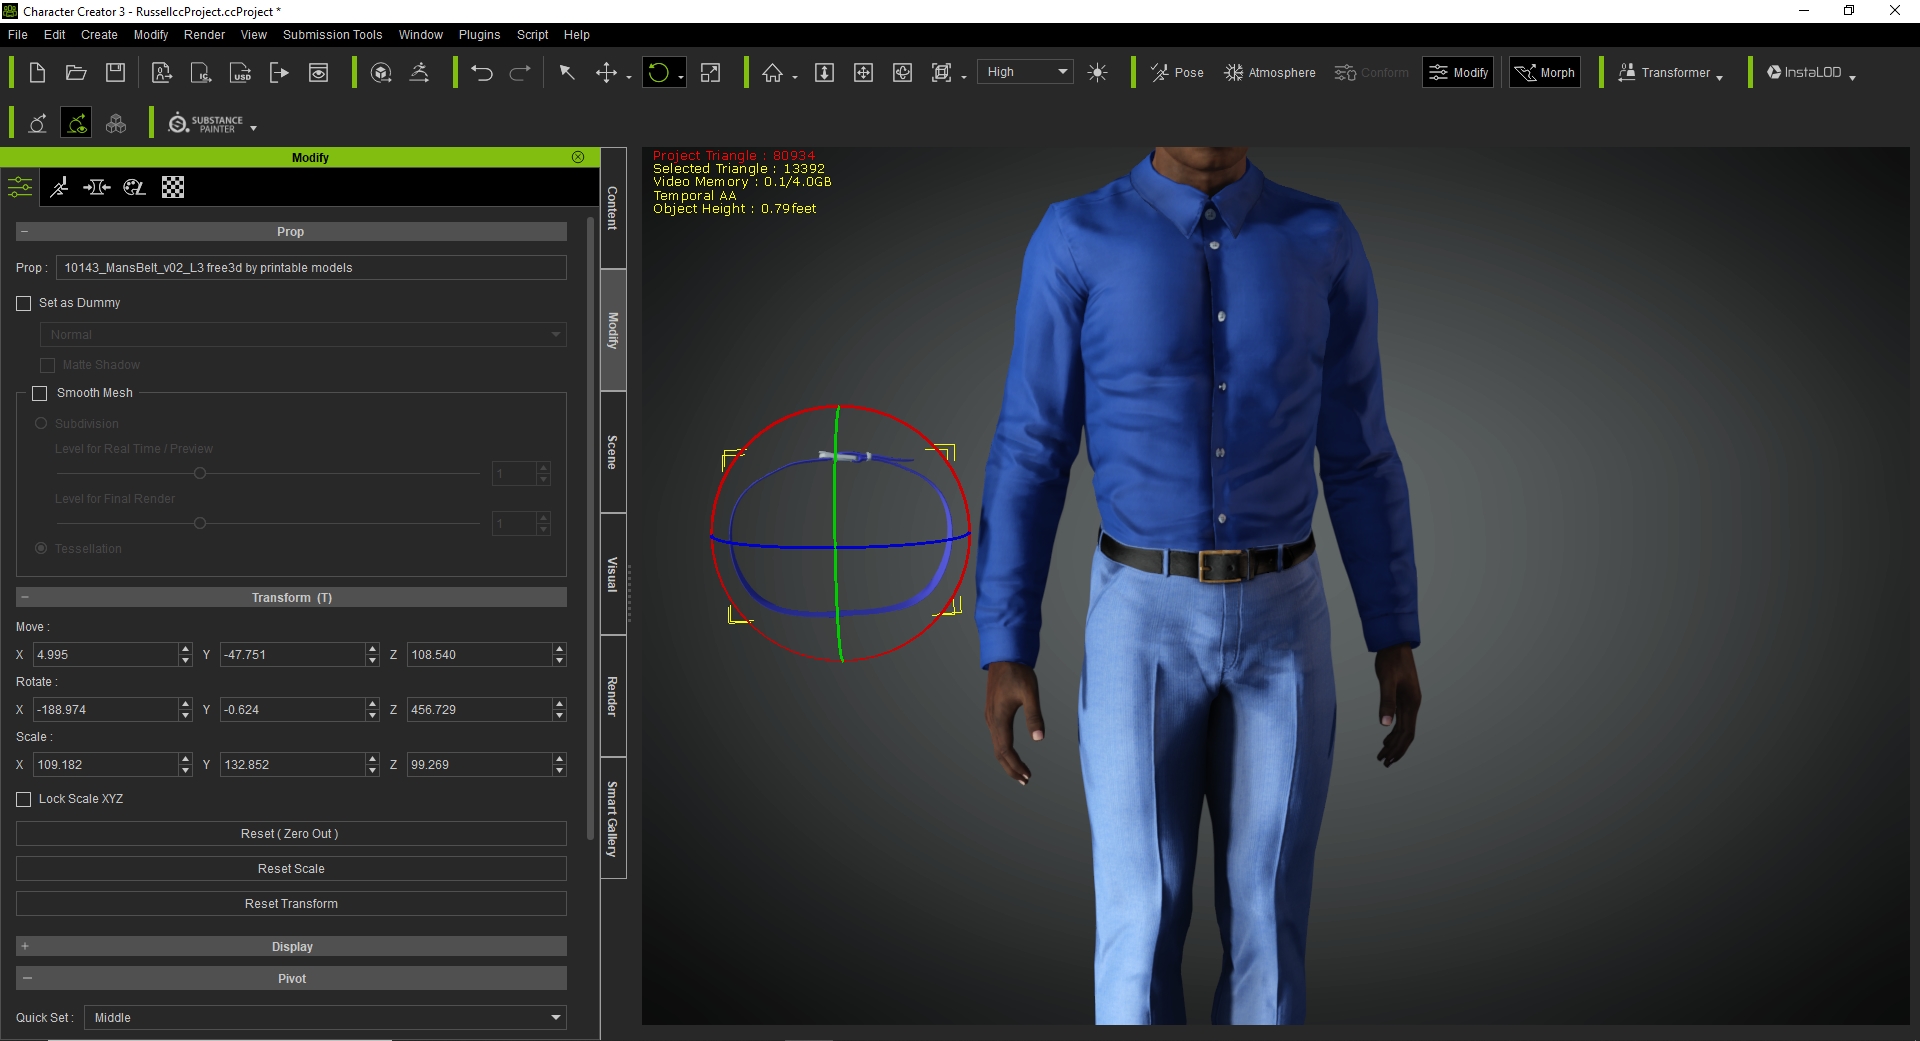Open the Quick Set Middle dropdown

click(x=325, y=1017)
